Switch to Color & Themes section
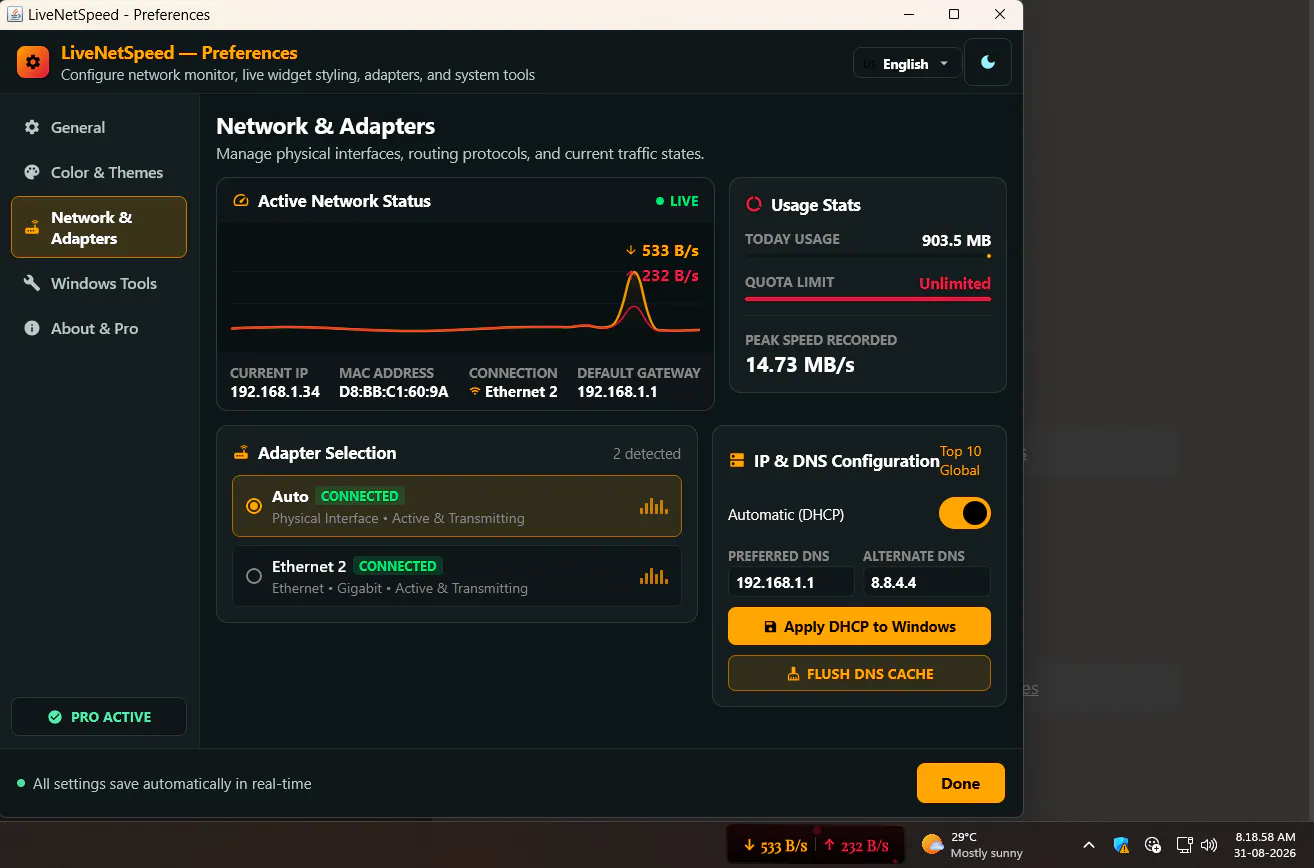The image size is (1314, 868). click(x=98, y=172)
